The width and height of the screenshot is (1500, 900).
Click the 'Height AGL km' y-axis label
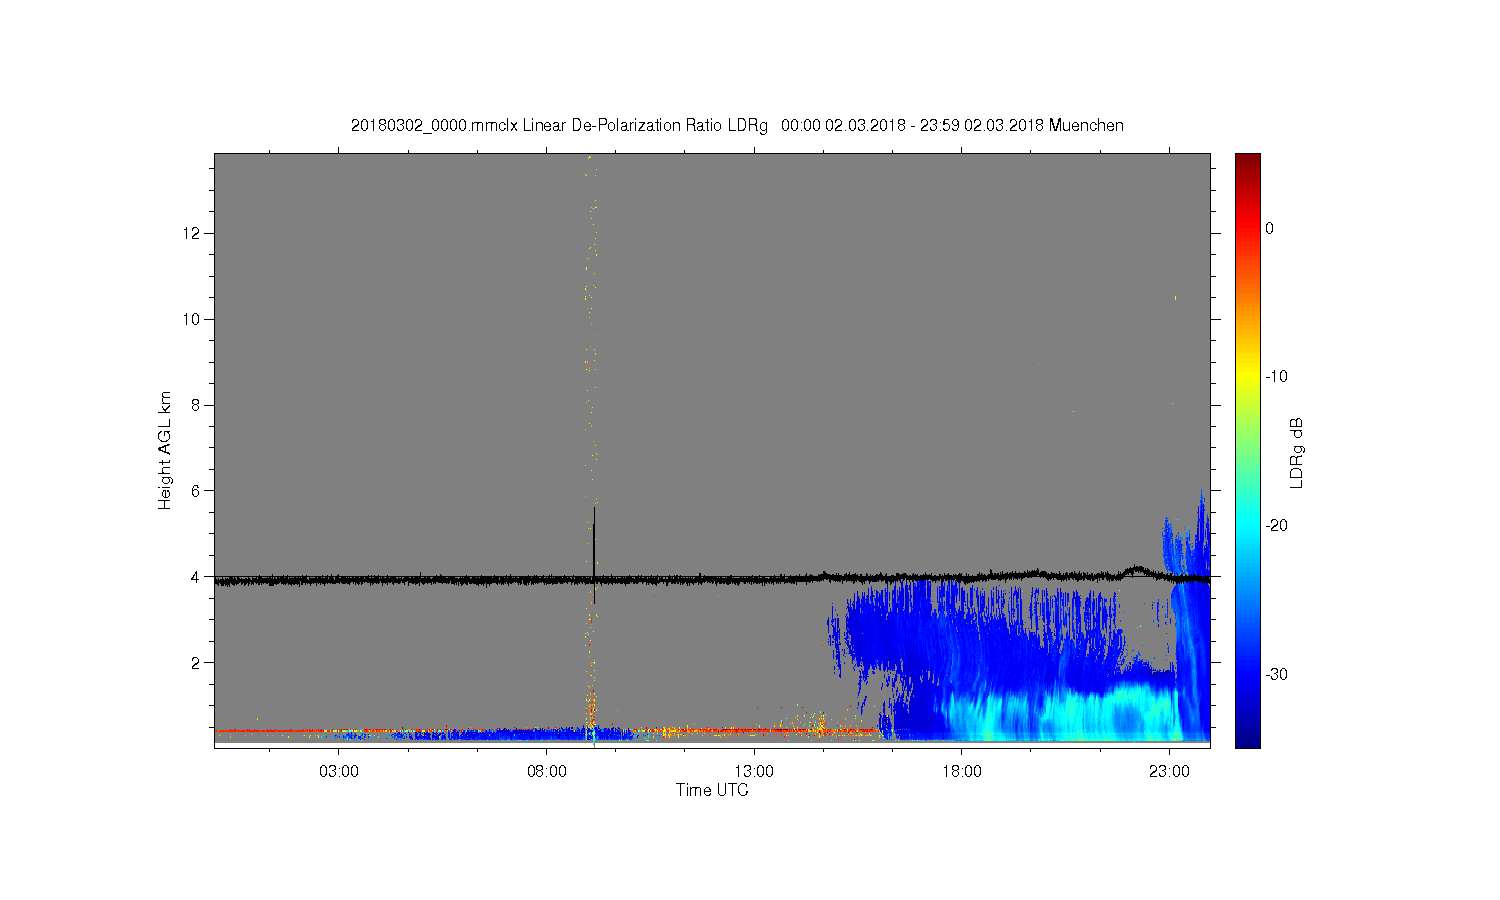(x=165, y=450)
